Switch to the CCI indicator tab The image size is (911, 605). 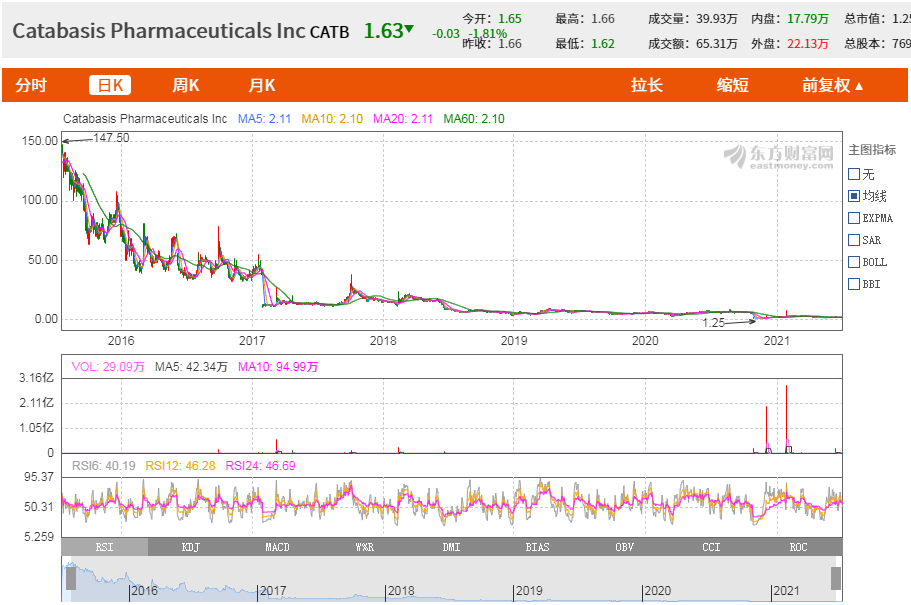[x=711, y=547]
